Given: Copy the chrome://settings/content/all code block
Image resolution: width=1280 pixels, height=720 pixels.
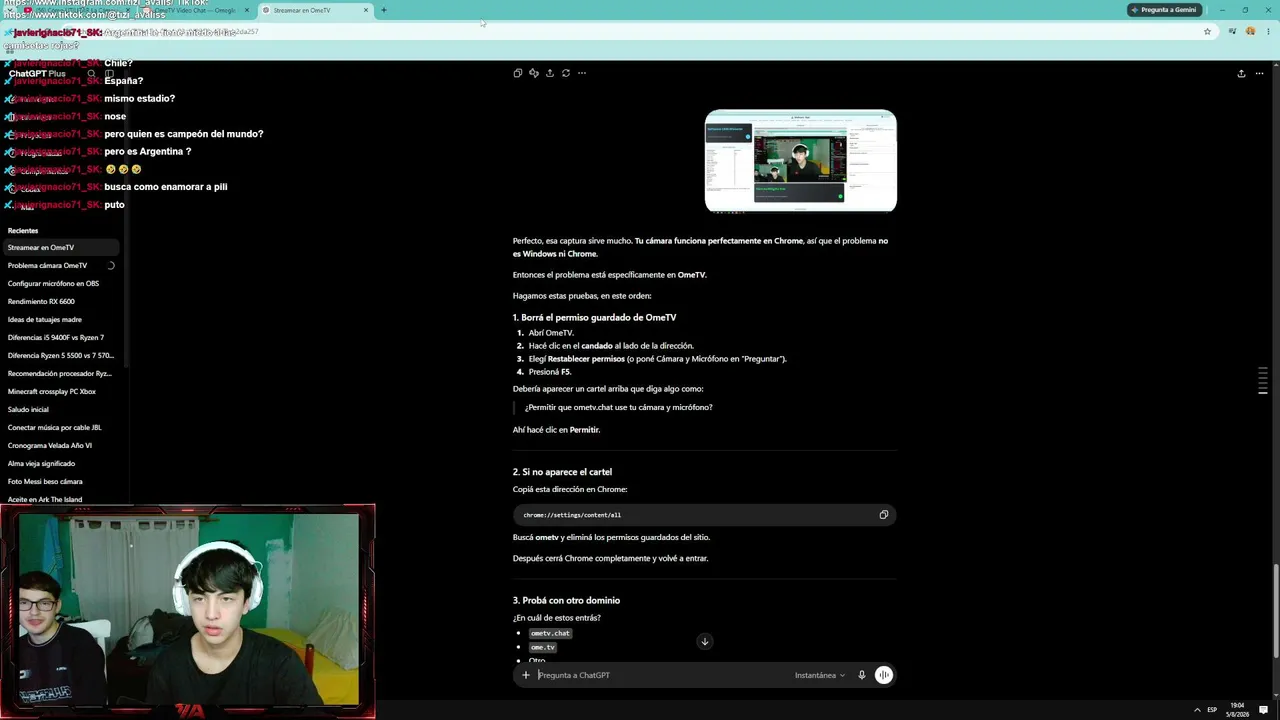Looking at the screenshot, I should [883, 515].
